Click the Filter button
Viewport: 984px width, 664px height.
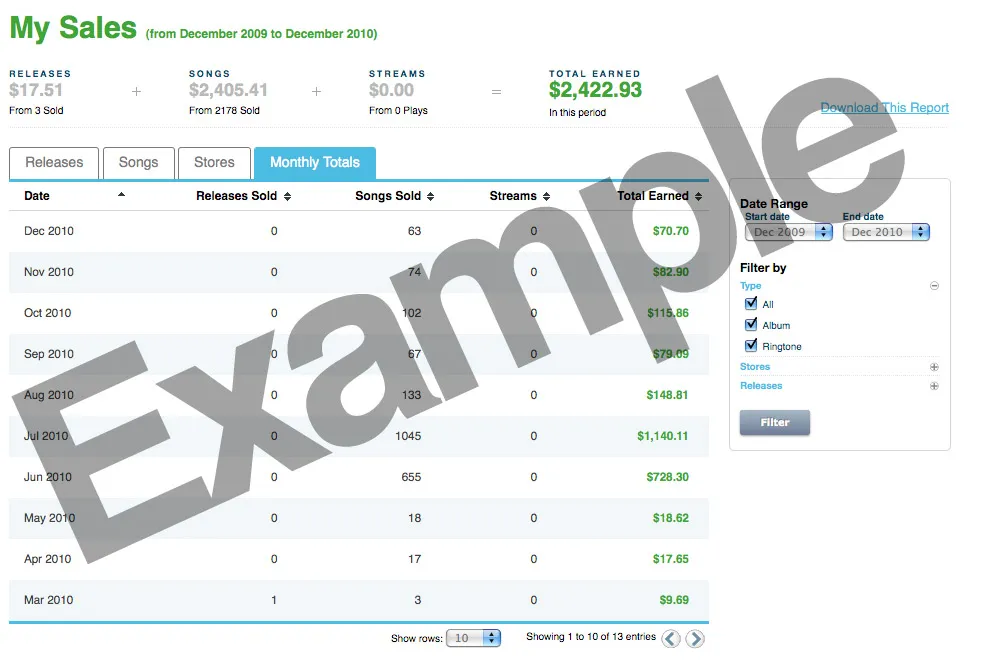tap(774, 422)
